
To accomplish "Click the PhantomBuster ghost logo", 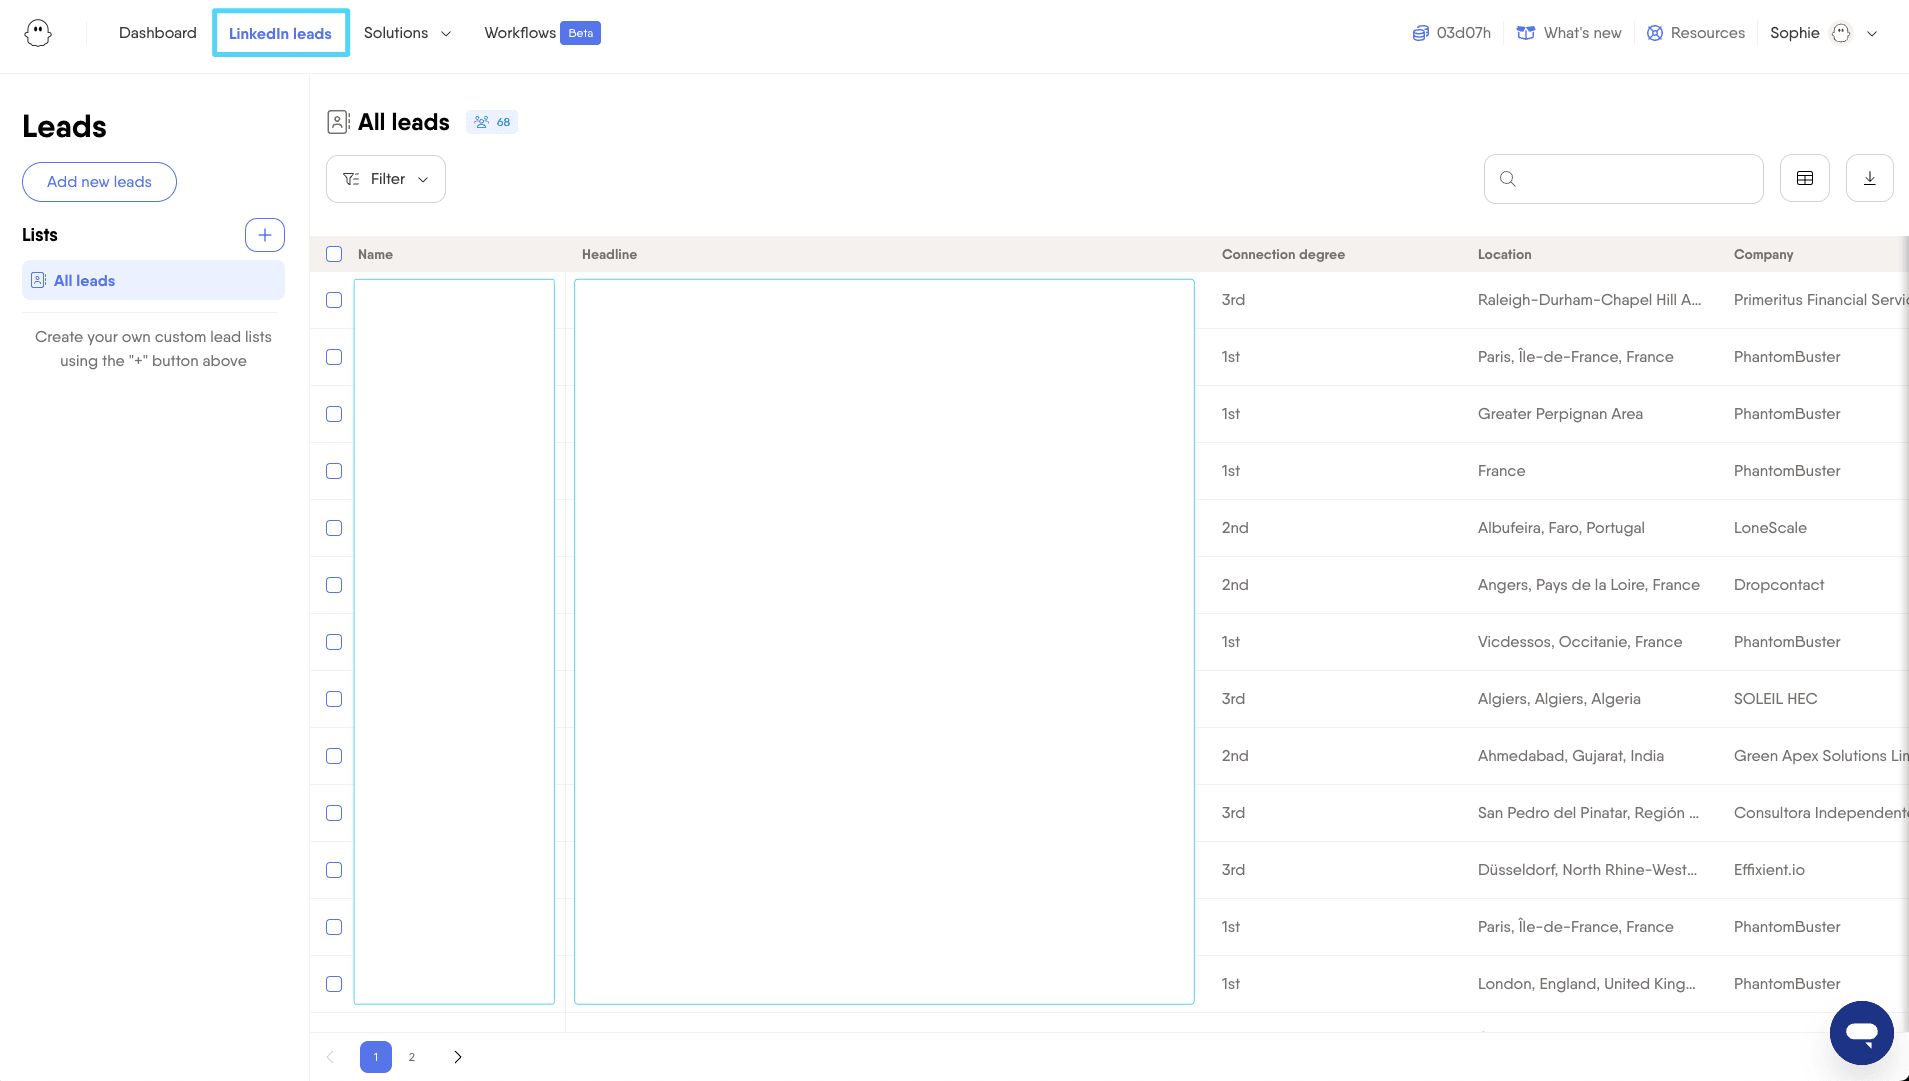I will click(38, 33).
